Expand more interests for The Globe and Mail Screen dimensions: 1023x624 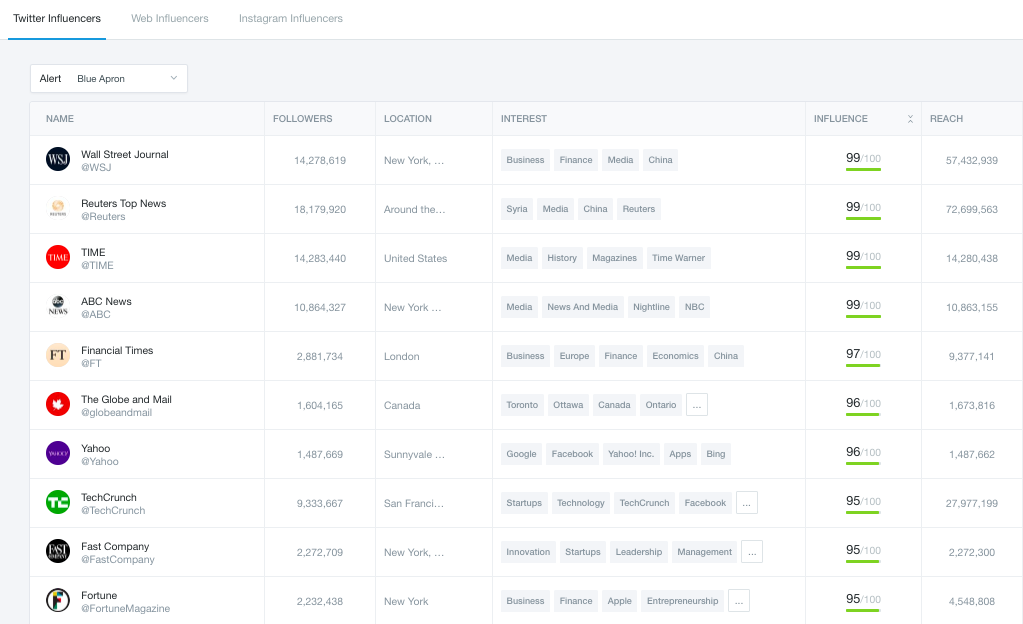pyautogui.click(x=697, y=405)
